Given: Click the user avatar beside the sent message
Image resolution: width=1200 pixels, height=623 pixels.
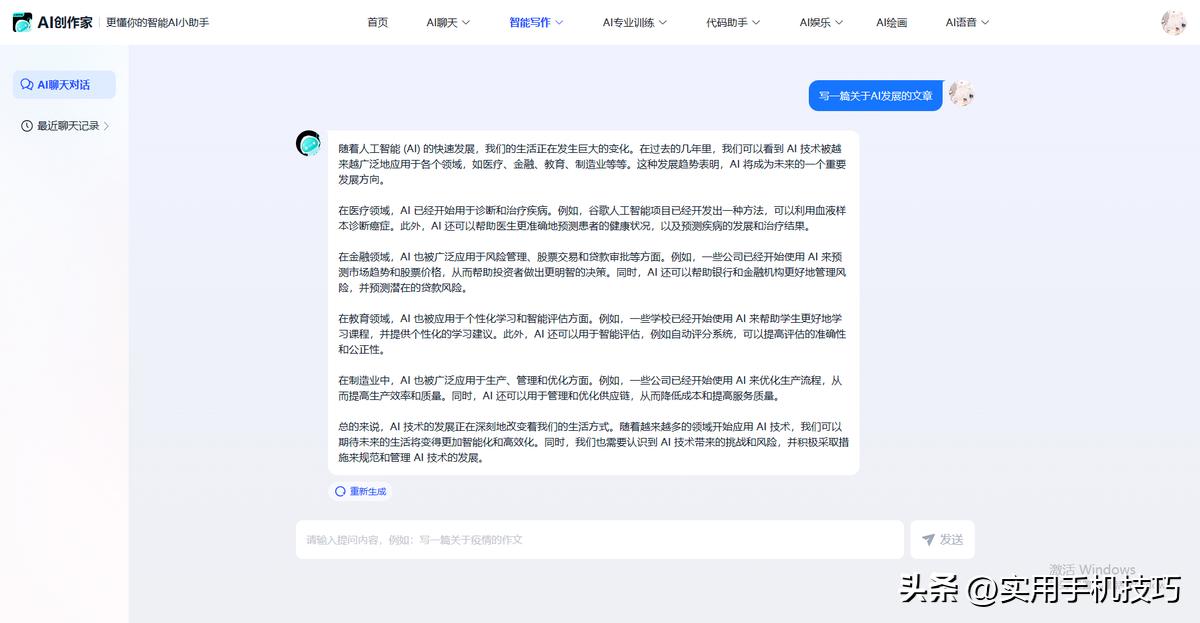Looking at the screenshot, I should (961, 94).
